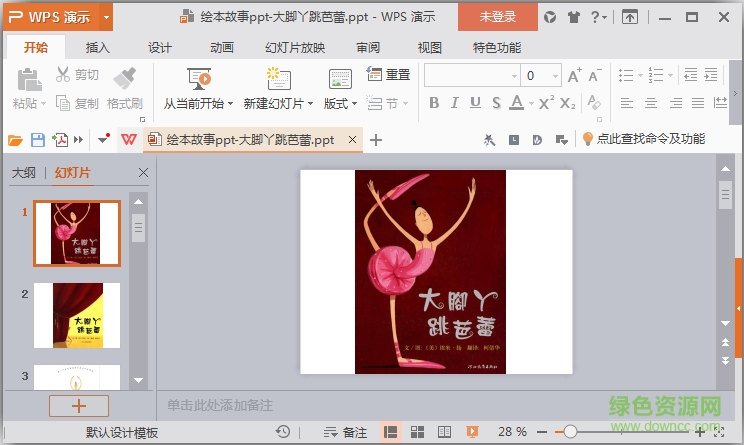744x445 pixels.
Task: Click the Copy icon
Action: point(63,103)
